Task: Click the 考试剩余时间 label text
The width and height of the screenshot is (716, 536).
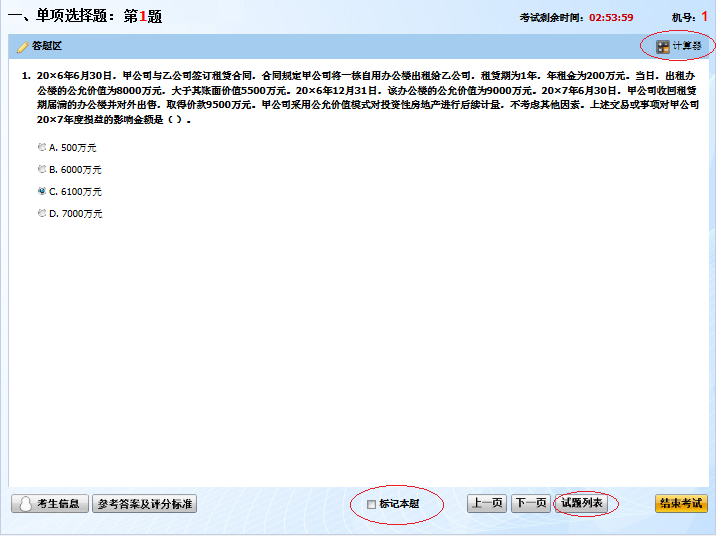Action: click(x=552, y=17)
